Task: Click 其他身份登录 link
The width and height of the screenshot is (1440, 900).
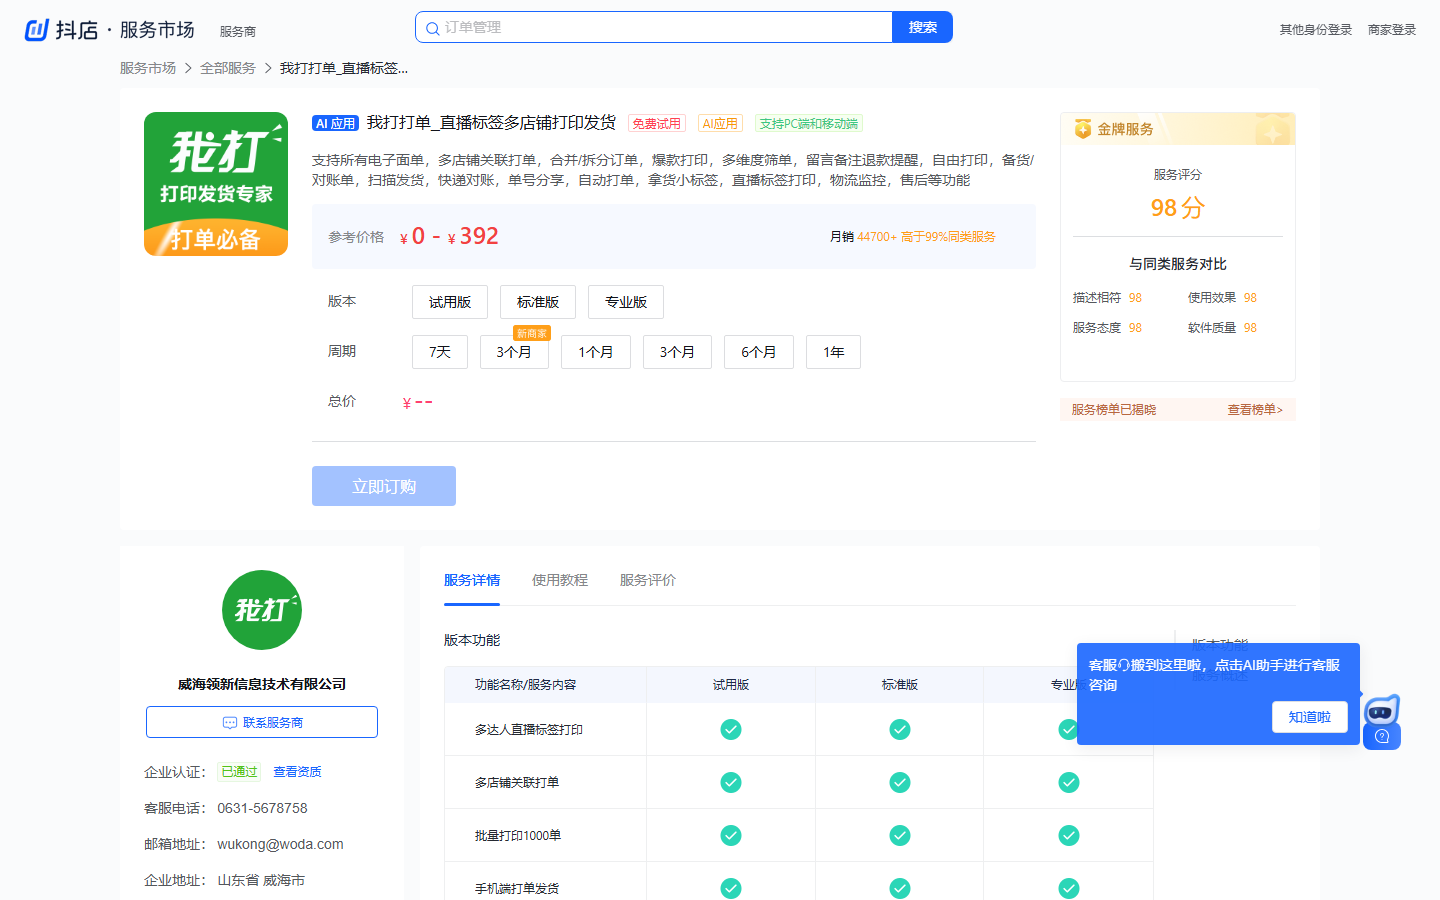Action: (1316, 30)
